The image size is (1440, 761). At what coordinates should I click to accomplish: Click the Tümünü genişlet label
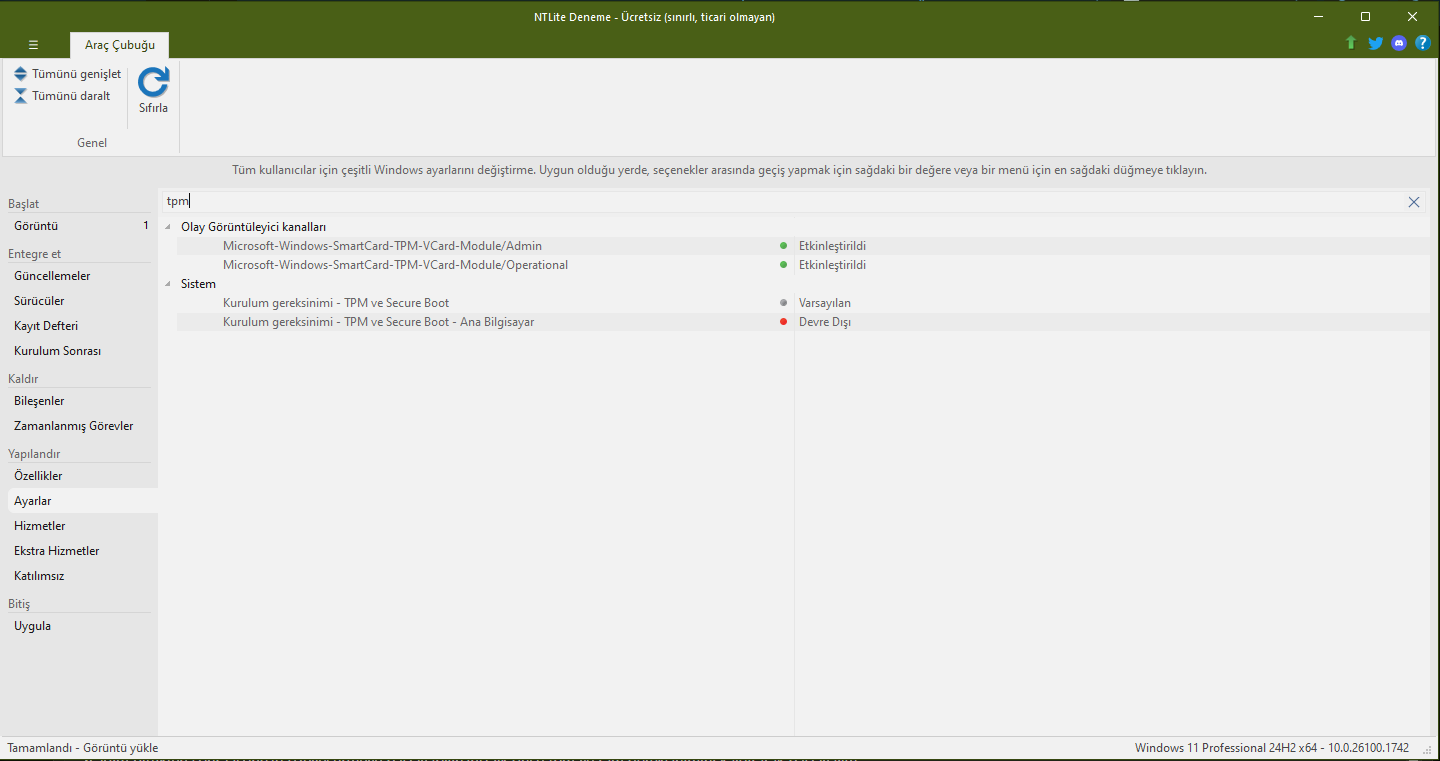pos(76,74)
